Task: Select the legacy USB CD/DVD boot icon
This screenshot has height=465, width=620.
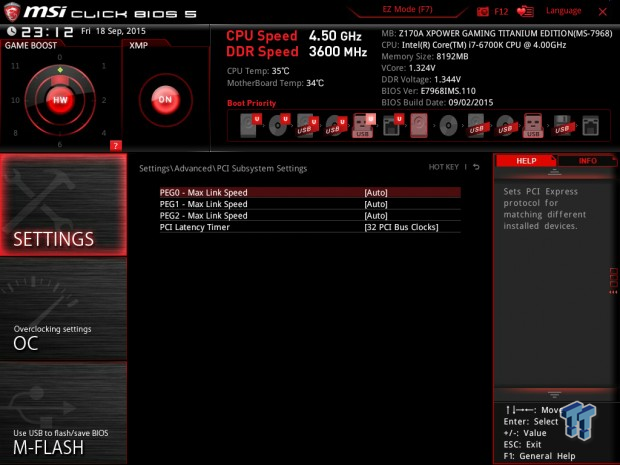Action: (x=505, y=125)
